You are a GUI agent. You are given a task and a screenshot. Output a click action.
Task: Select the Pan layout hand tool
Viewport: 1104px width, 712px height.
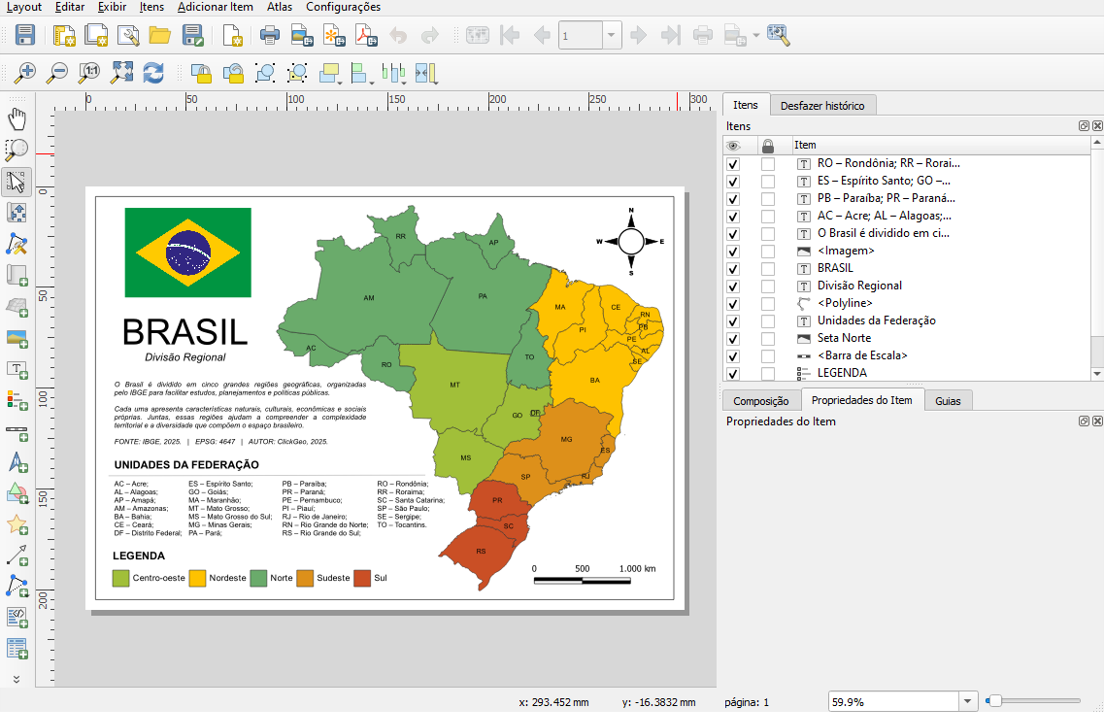coord(17,120)
